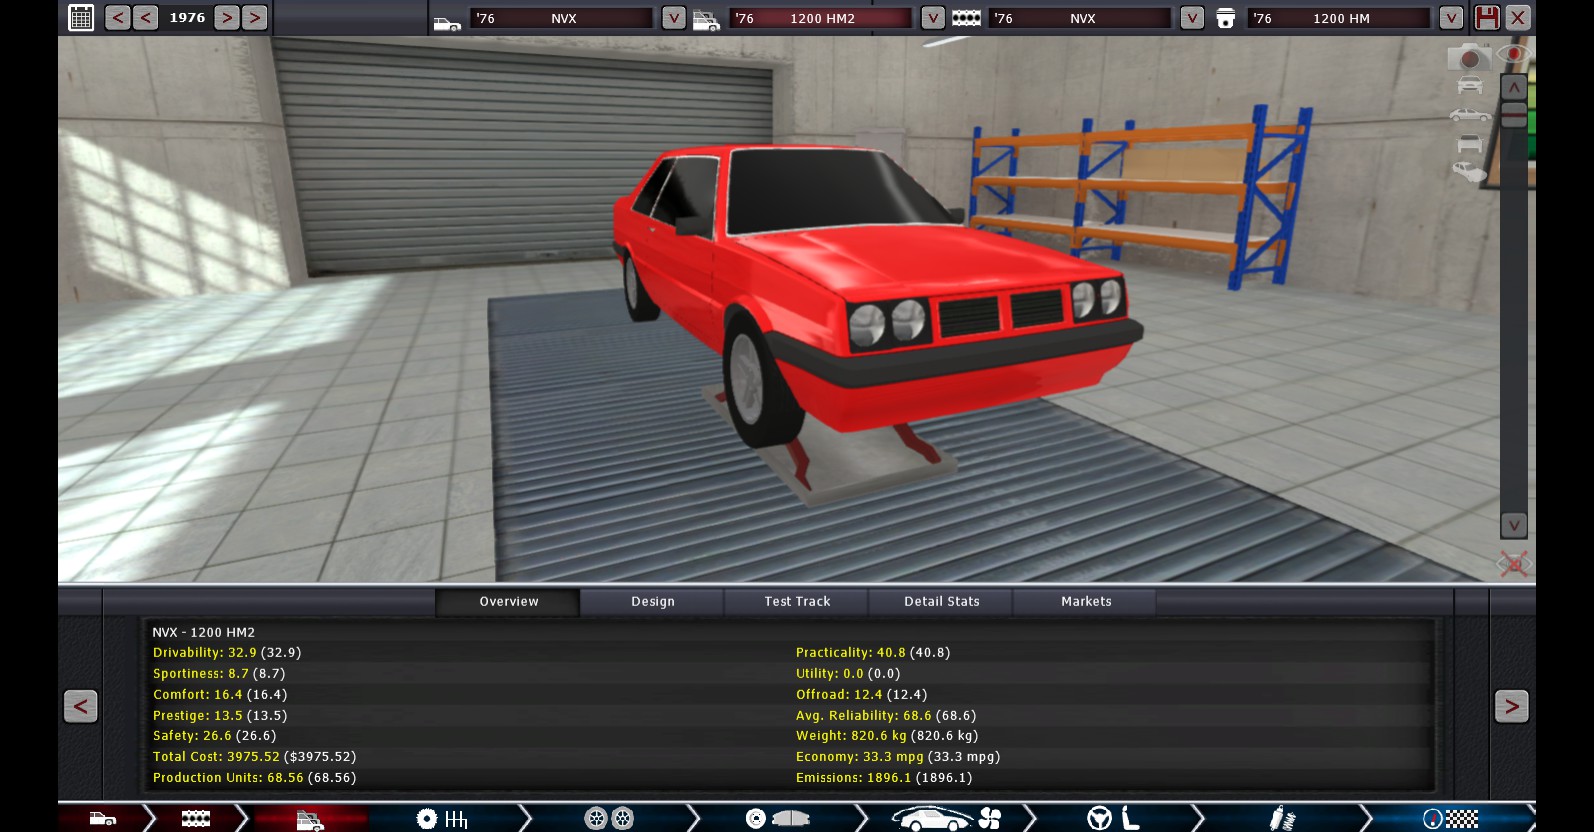
Task: Switch to angled perspective car view icon
Action: 1470,172
